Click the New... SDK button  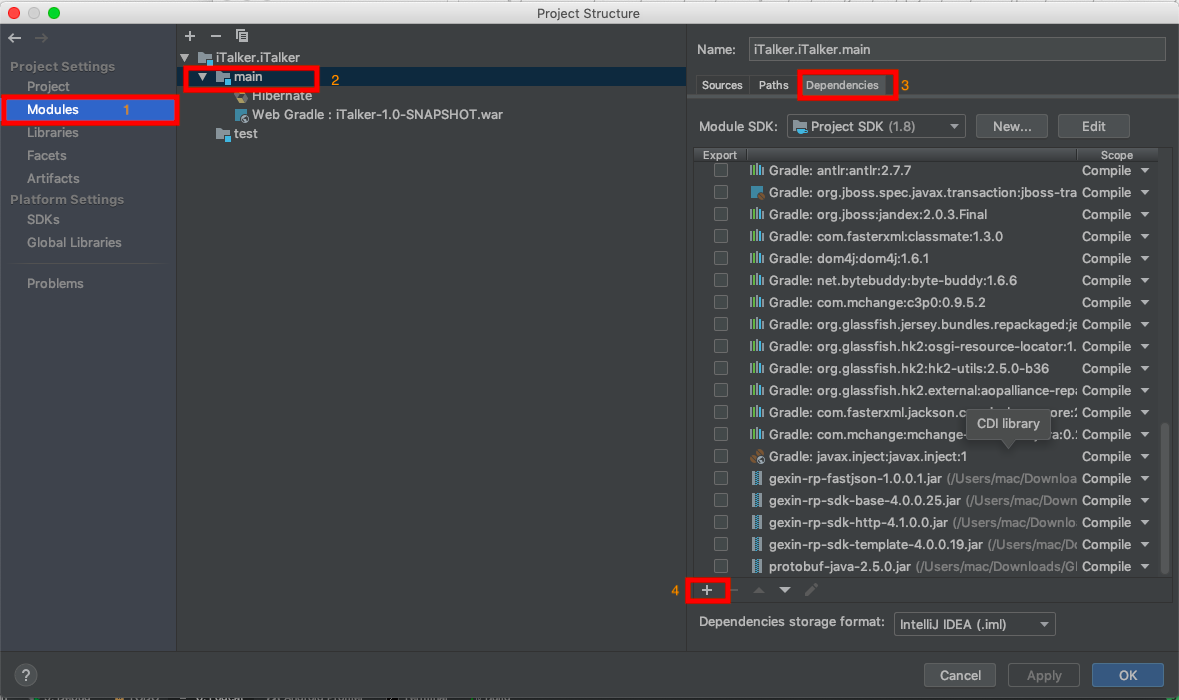[1011, 126]
